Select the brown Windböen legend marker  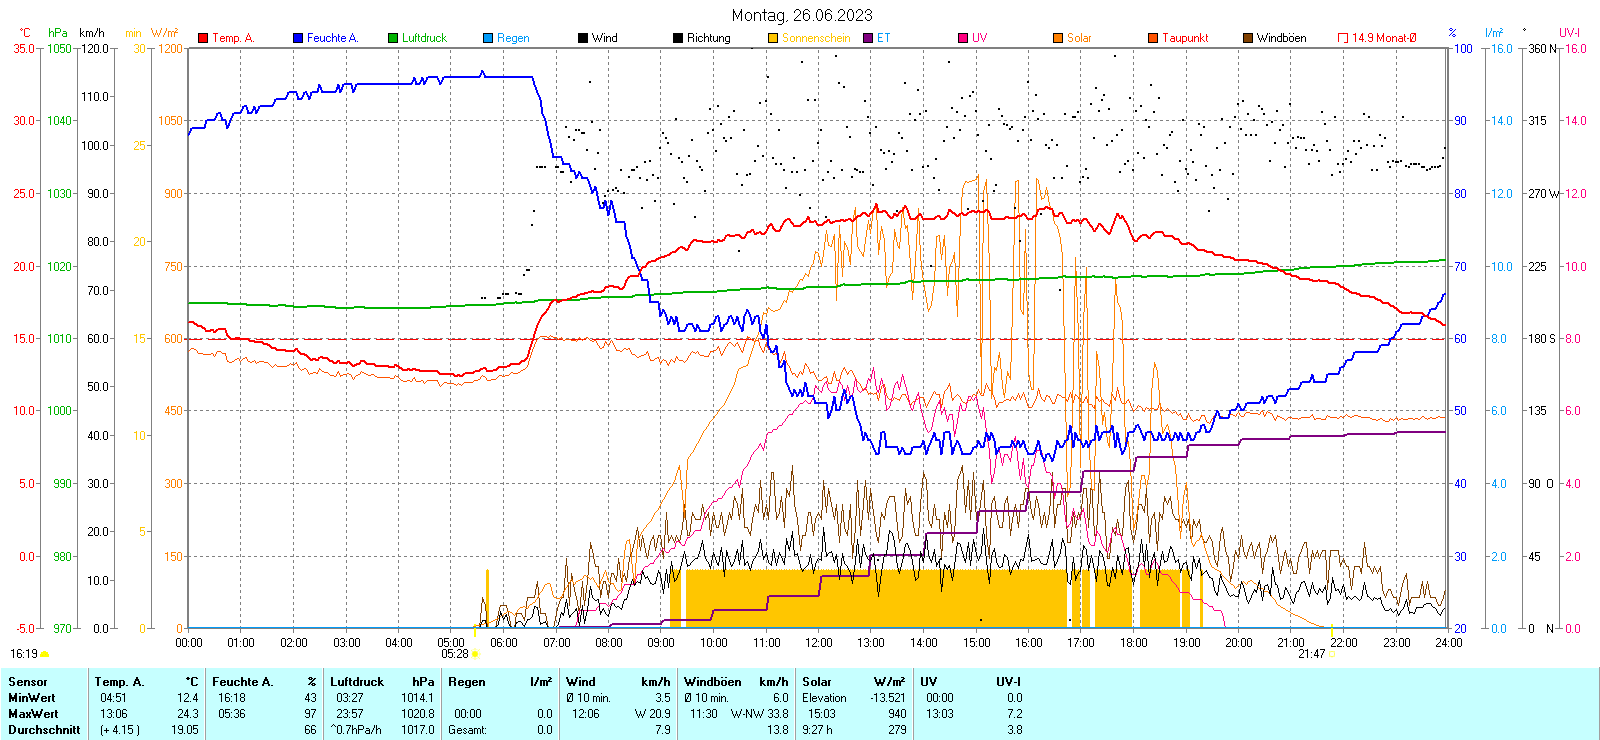tap(1248, 38)
